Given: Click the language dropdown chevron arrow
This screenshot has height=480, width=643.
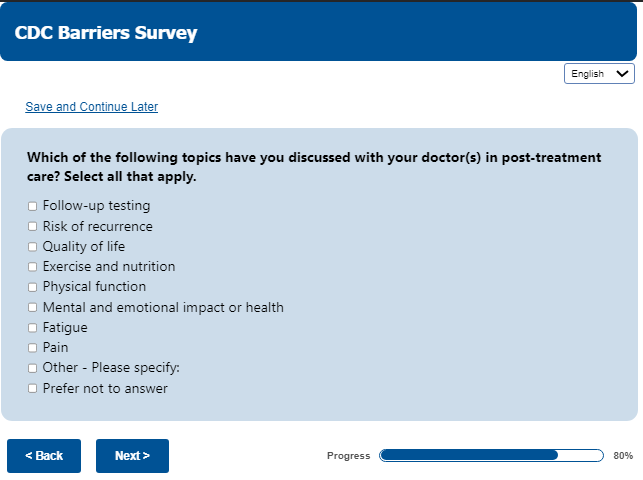Looking at the screenshot, I should click(x=624, y=73).
